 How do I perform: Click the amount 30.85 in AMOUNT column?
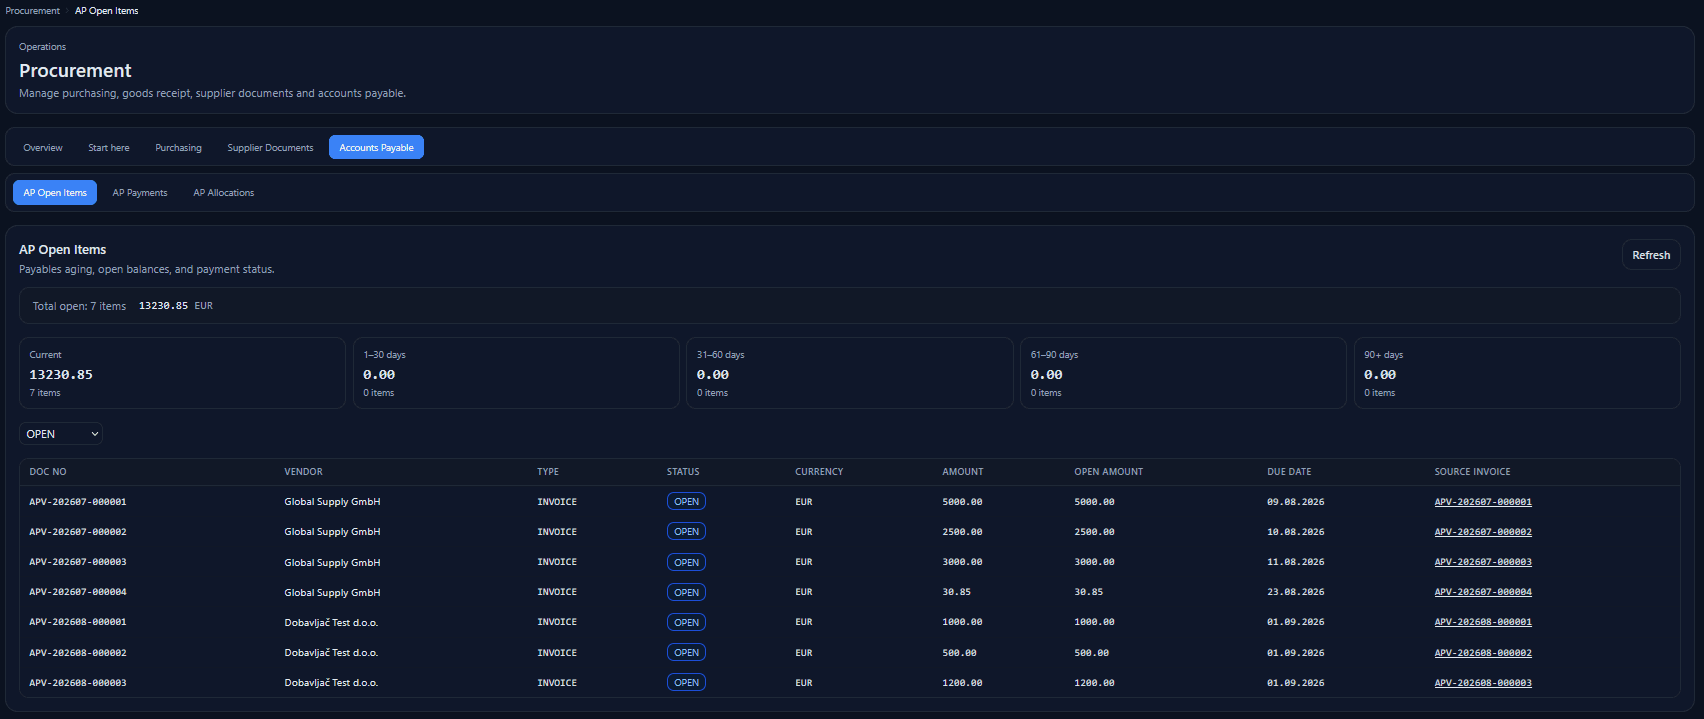pyautogui.click(x=956, y=592)
